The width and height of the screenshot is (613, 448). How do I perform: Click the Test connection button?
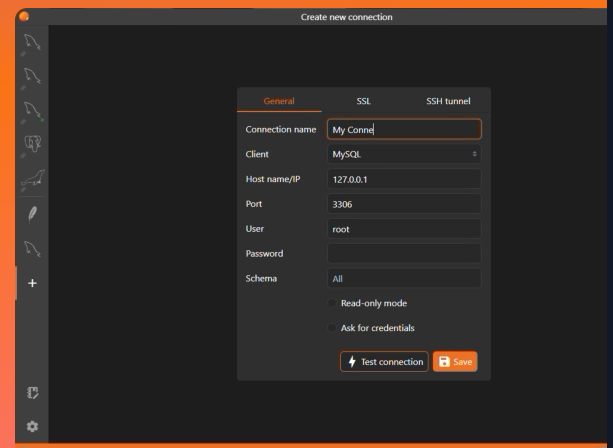coord(384,362)
